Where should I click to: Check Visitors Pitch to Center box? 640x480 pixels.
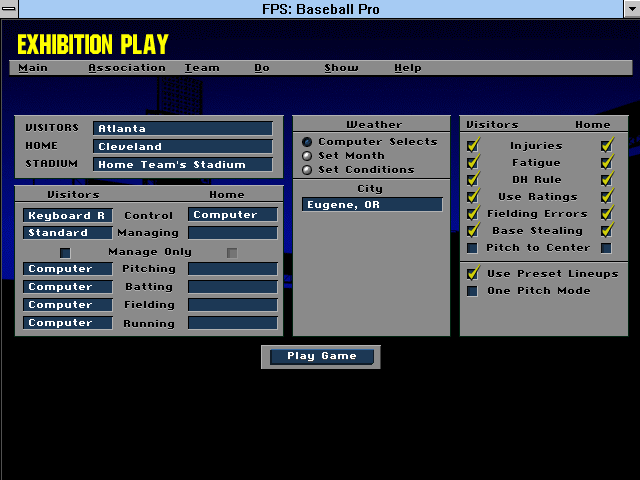coord(473,248)
